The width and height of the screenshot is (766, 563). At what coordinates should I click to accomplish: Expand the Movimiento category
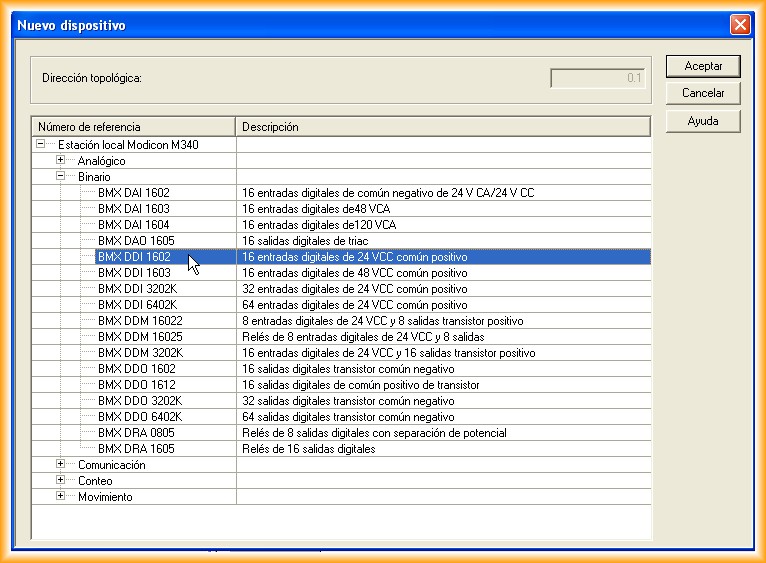[x=61, y=496]
